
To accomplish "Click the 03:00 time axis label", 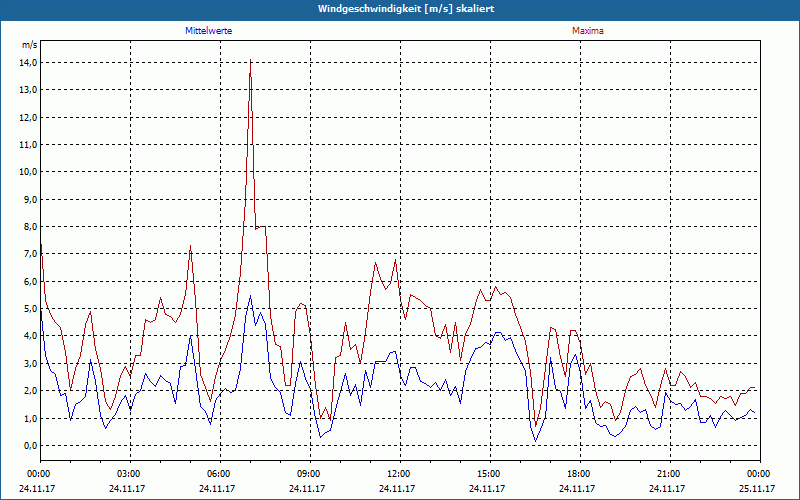I will (131, 474).
